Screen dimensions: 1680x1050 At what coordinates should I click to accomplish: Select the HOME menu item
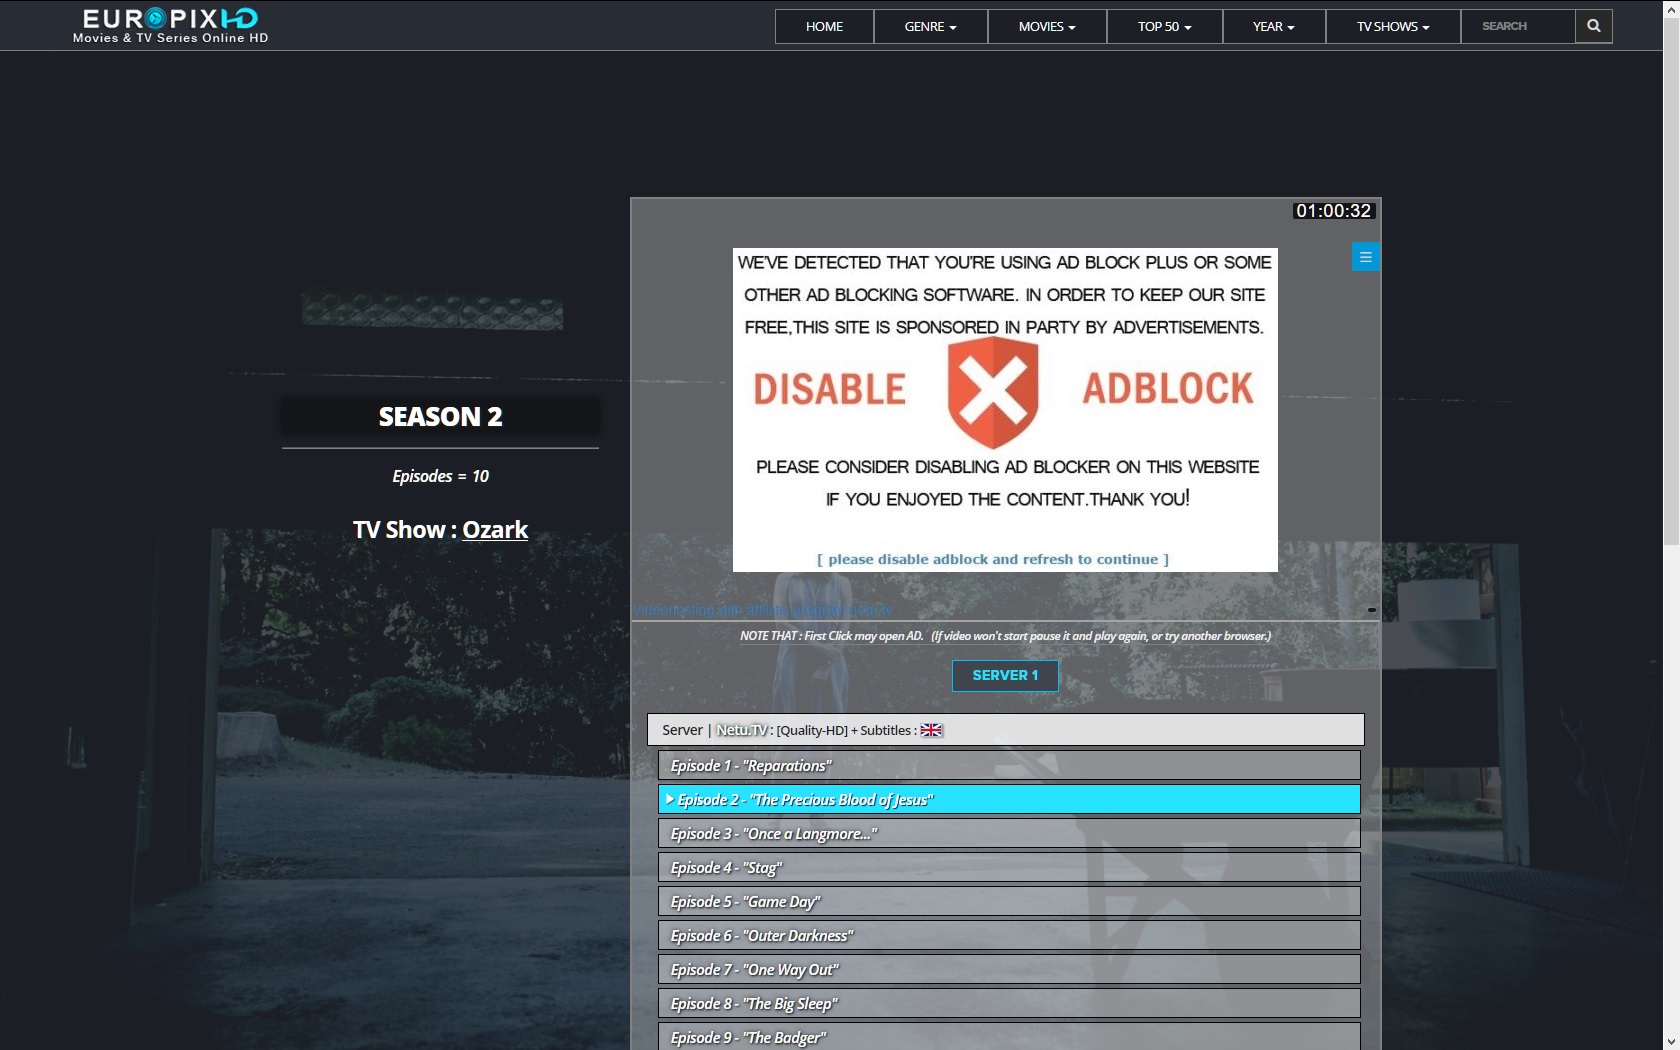823,26
